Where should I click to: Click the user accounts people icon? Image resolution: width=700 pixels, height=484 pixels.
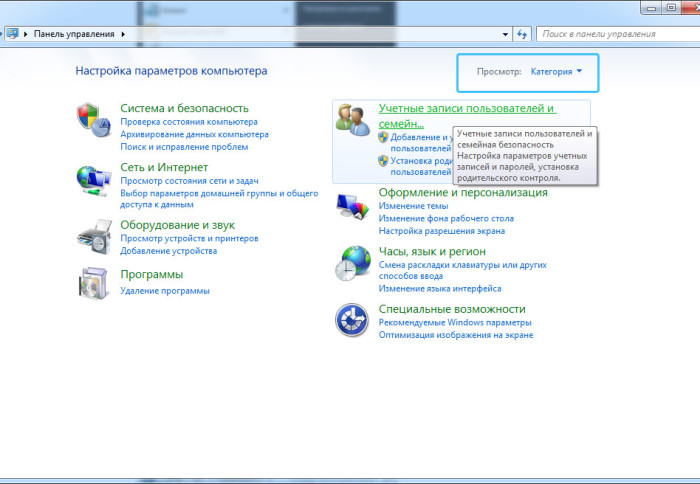click(352, 119)
